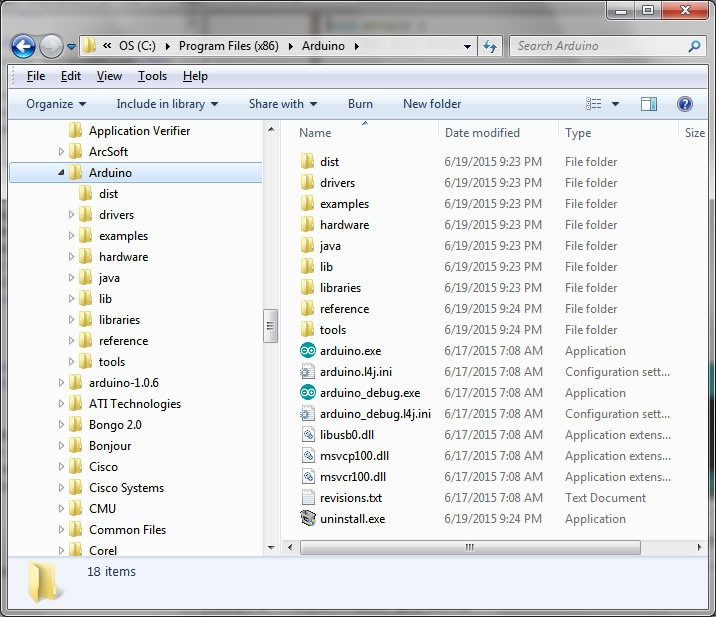The width and height of the screenshot is (716, 617).
Task: Sort by the Name column header
Action: 315,133
